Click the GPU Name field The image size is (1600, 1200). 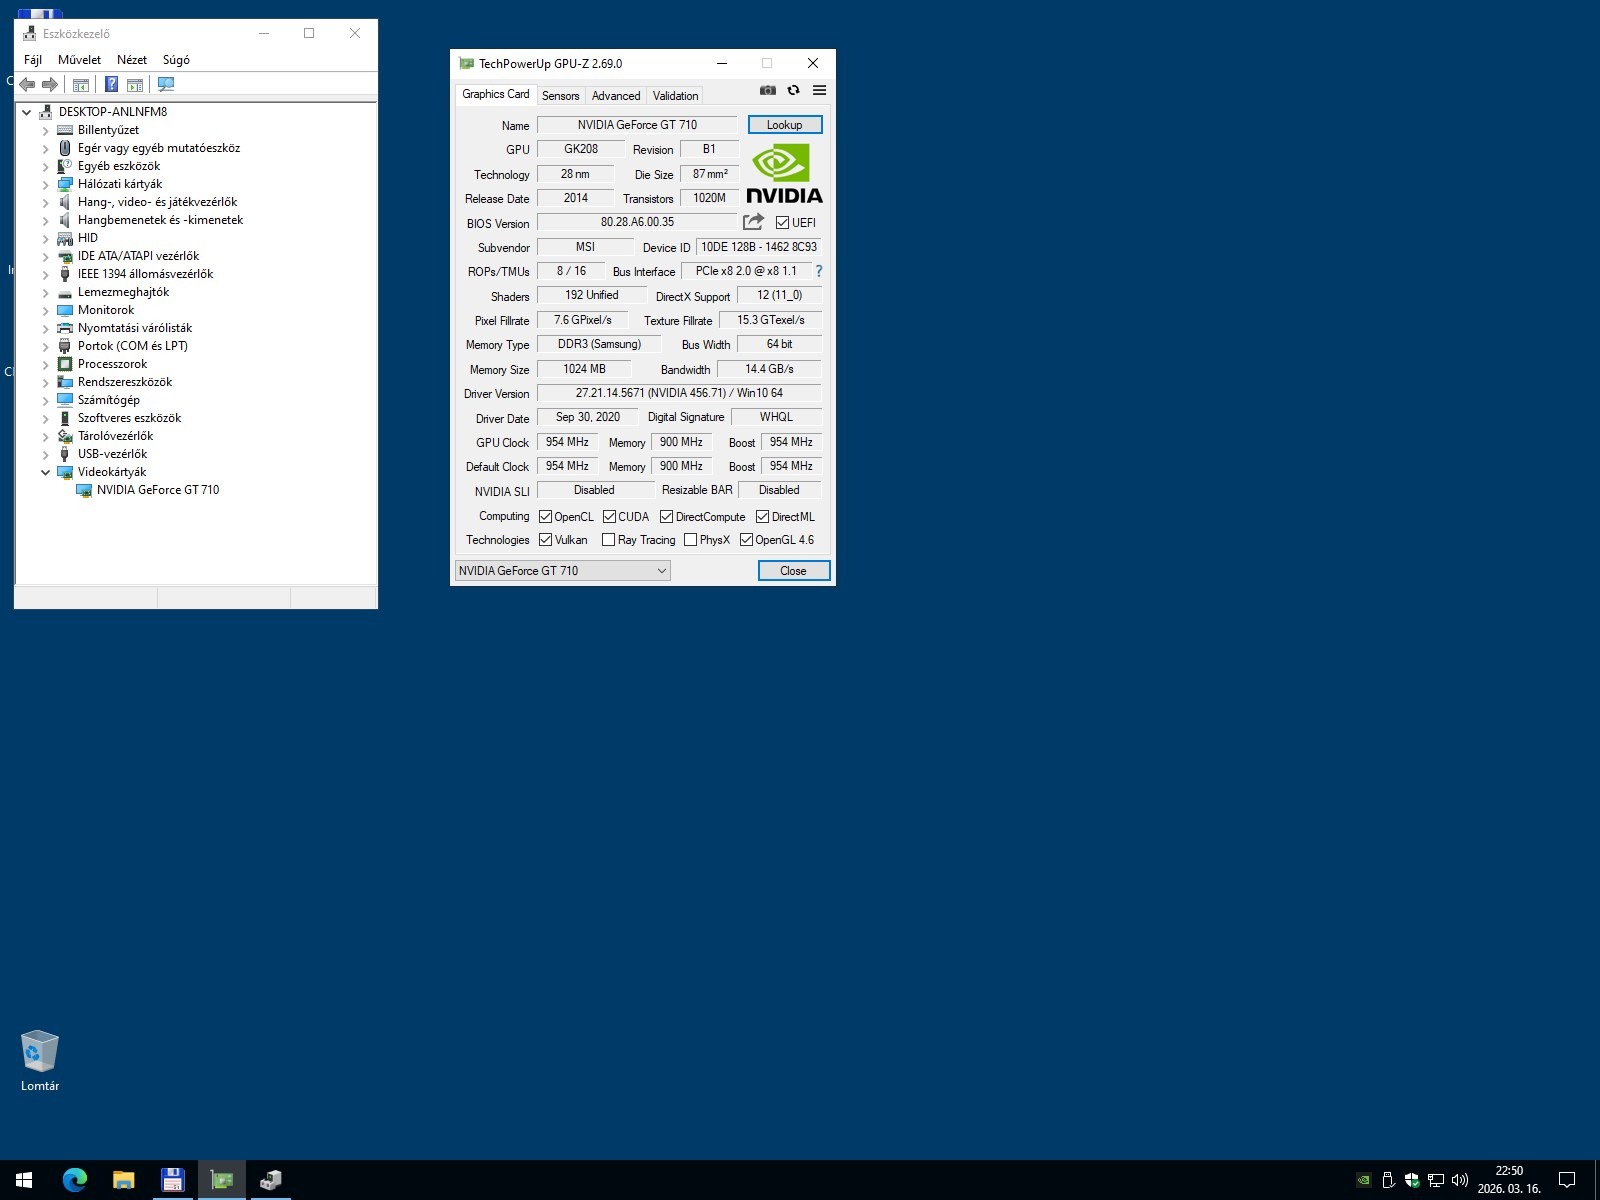point(637,125)
